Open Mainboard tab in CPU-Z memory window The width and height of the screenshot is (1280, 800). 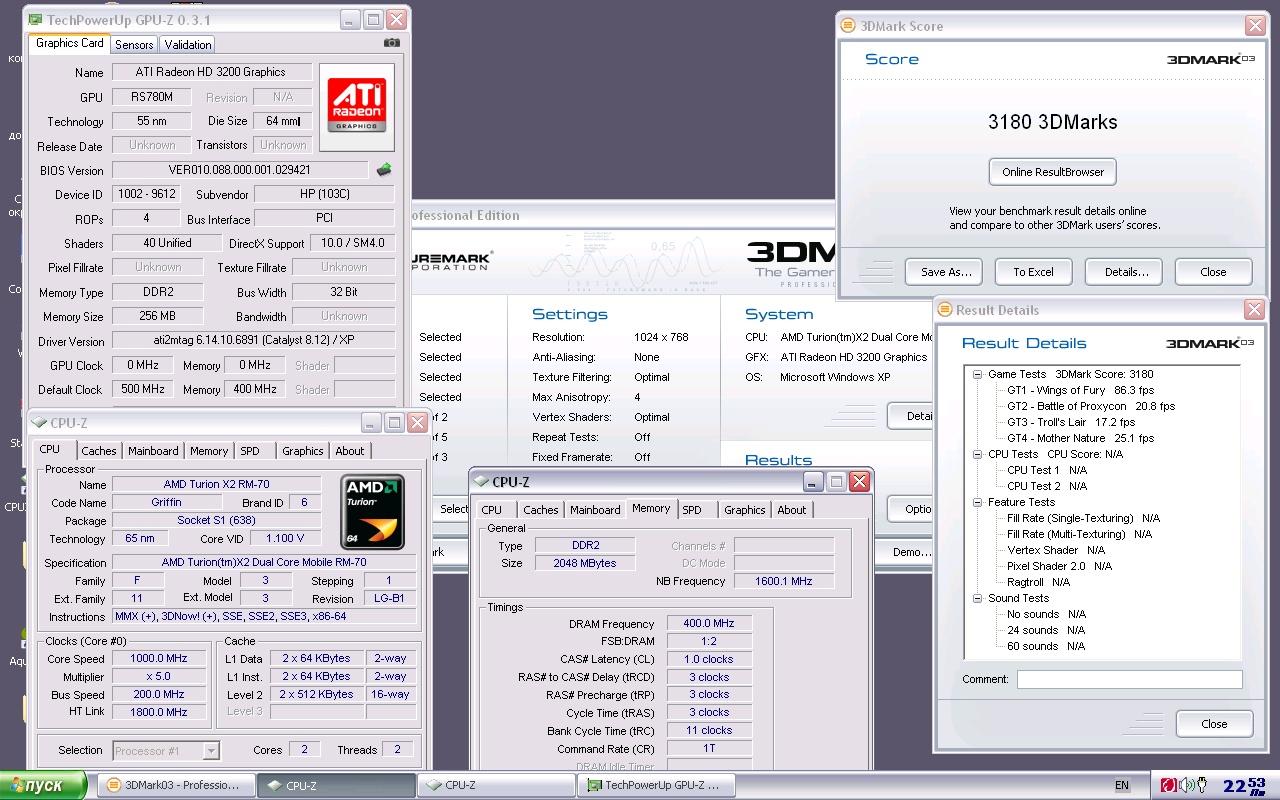(x=595, y=510)
